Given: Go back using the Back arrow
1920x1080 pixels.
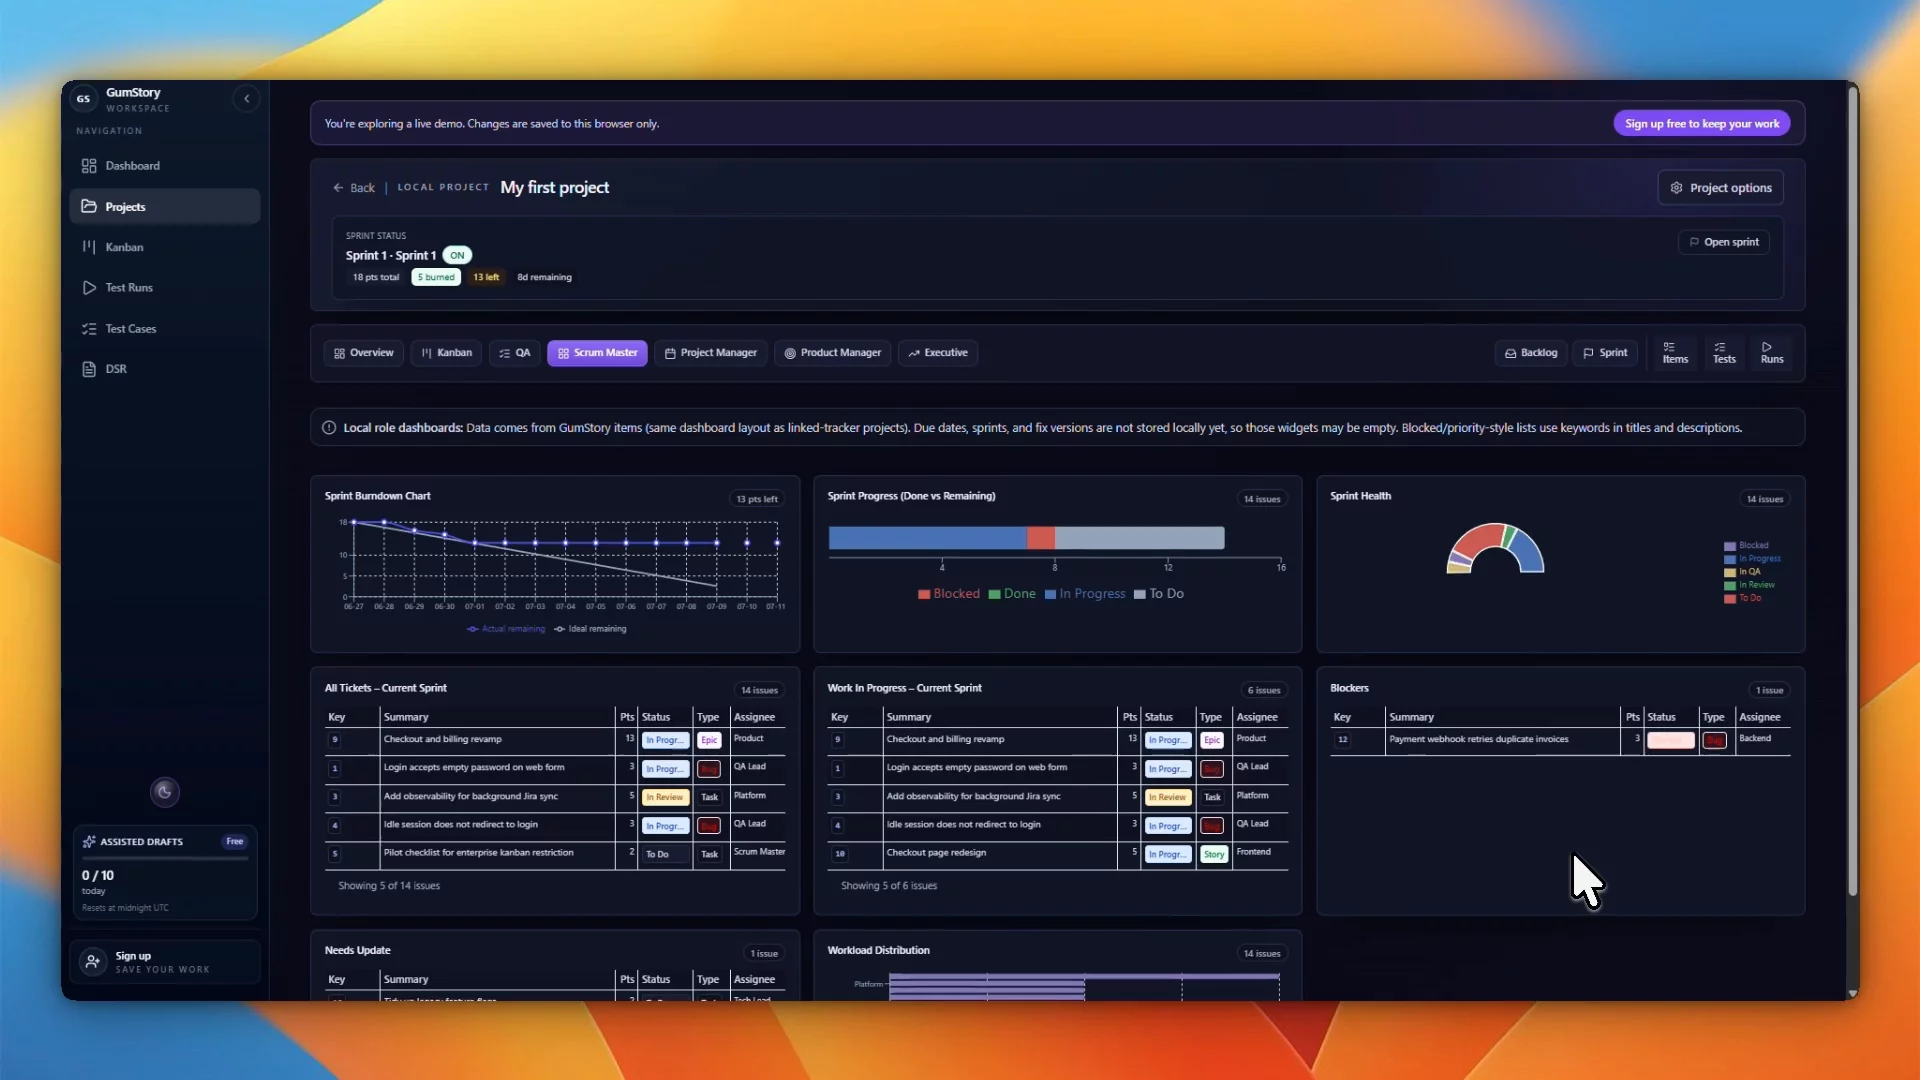Looking at the screenshot, I should point(353,188).
